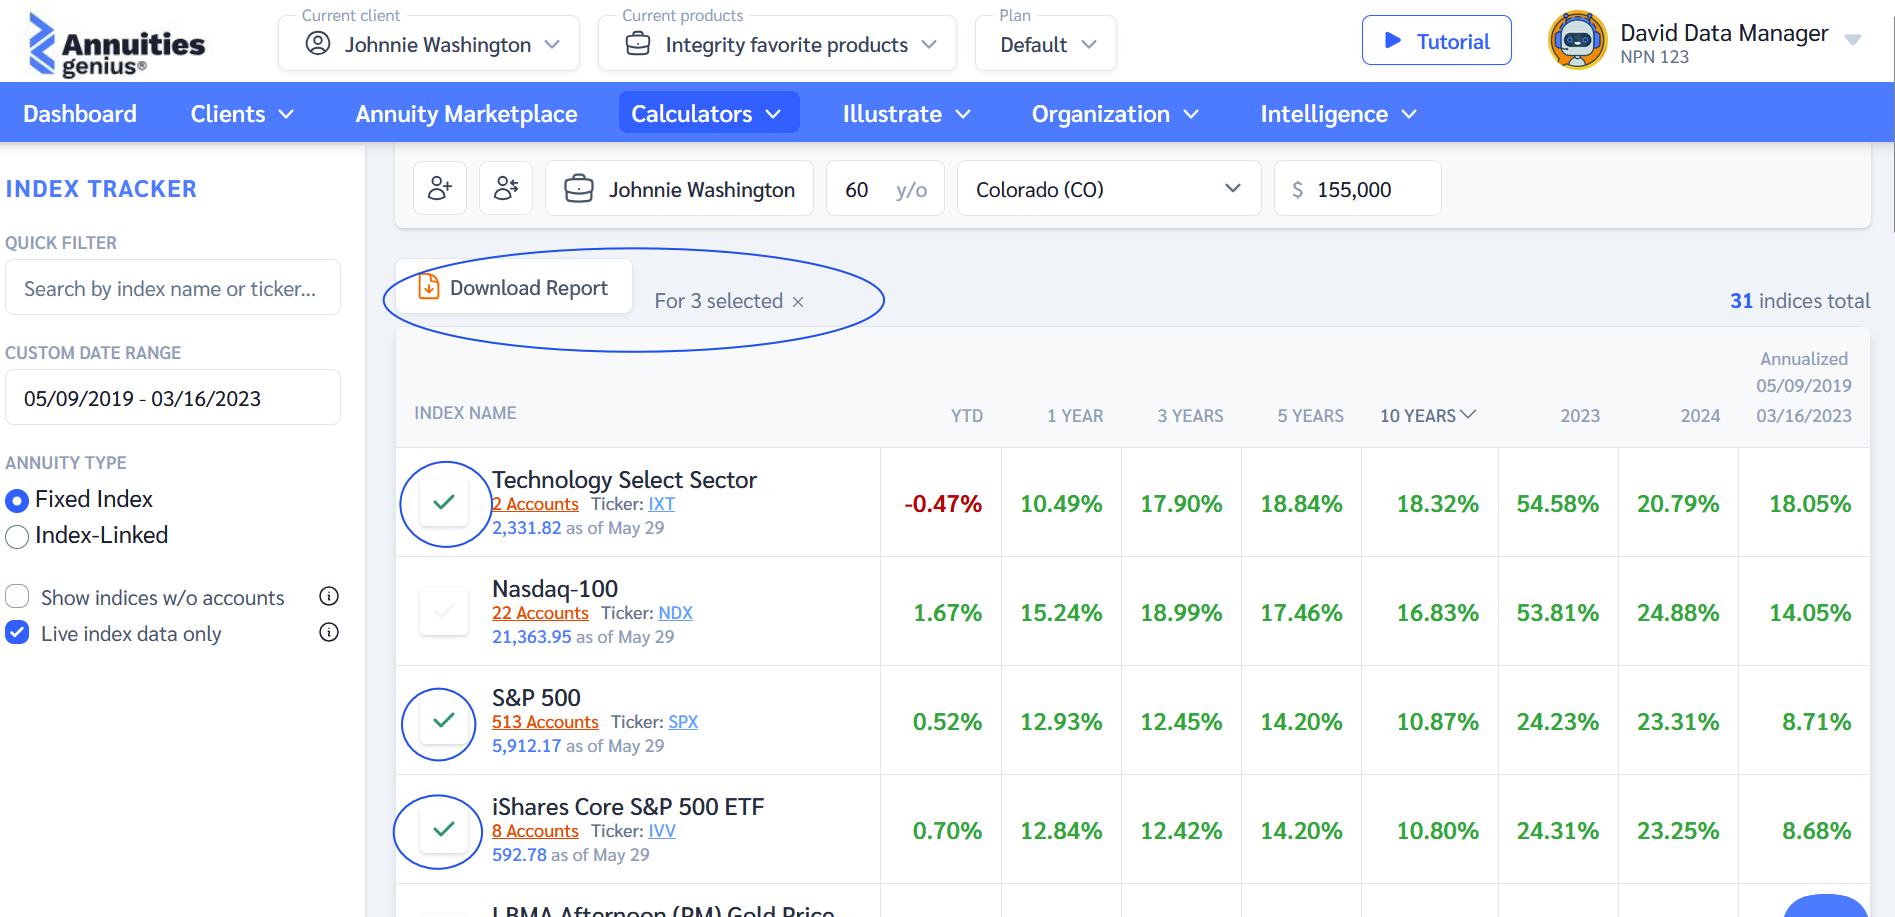Click the add multiple clients icon button

point(506,188)
